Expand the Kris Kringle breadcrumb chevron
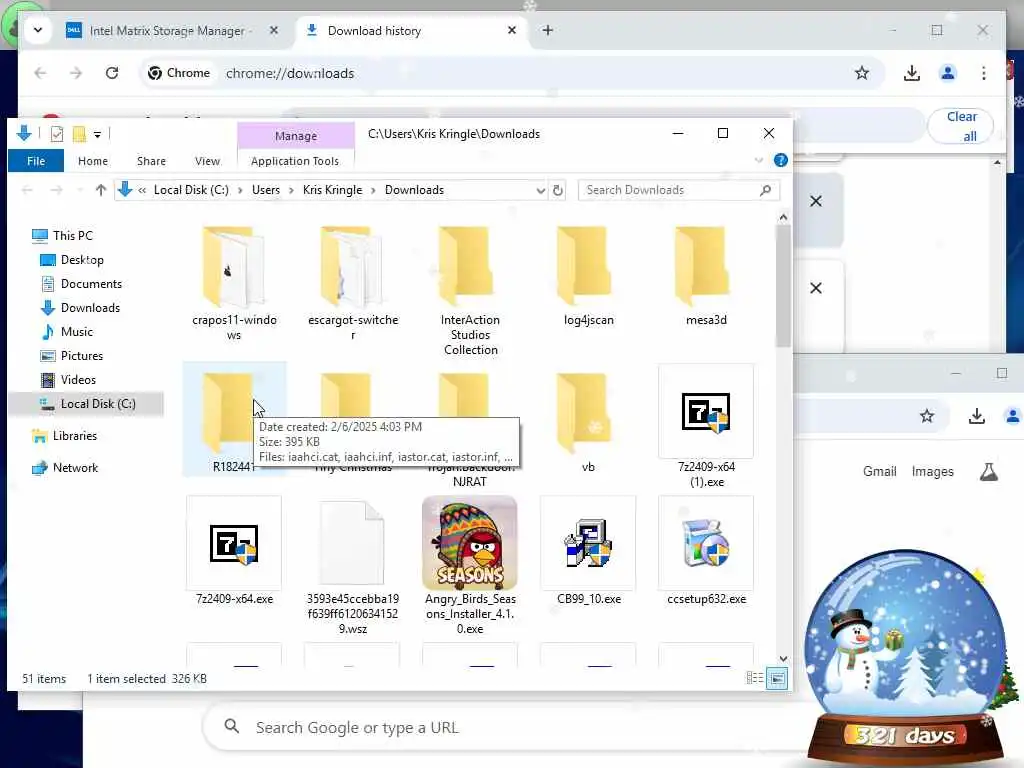This screenshot has width=1024, height=768. 373,190
